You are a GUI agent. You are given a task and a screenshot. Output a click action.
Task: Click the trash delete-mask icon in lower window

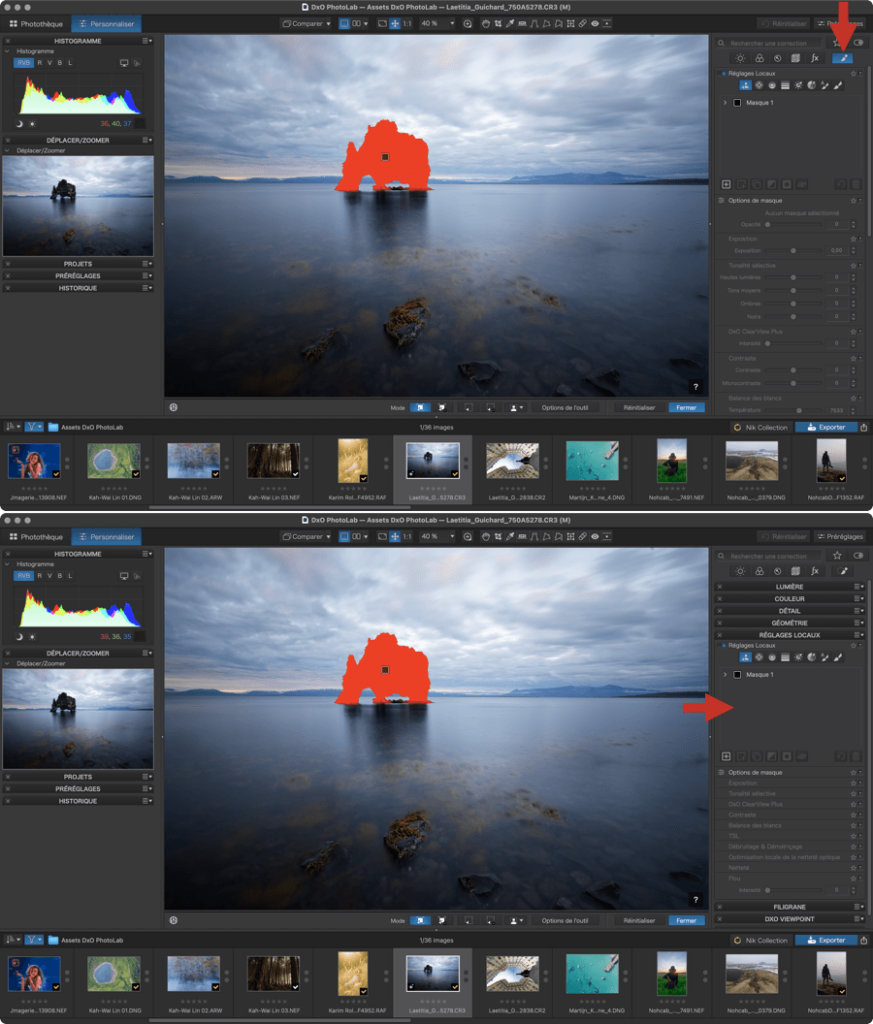[x=855, y=756]
